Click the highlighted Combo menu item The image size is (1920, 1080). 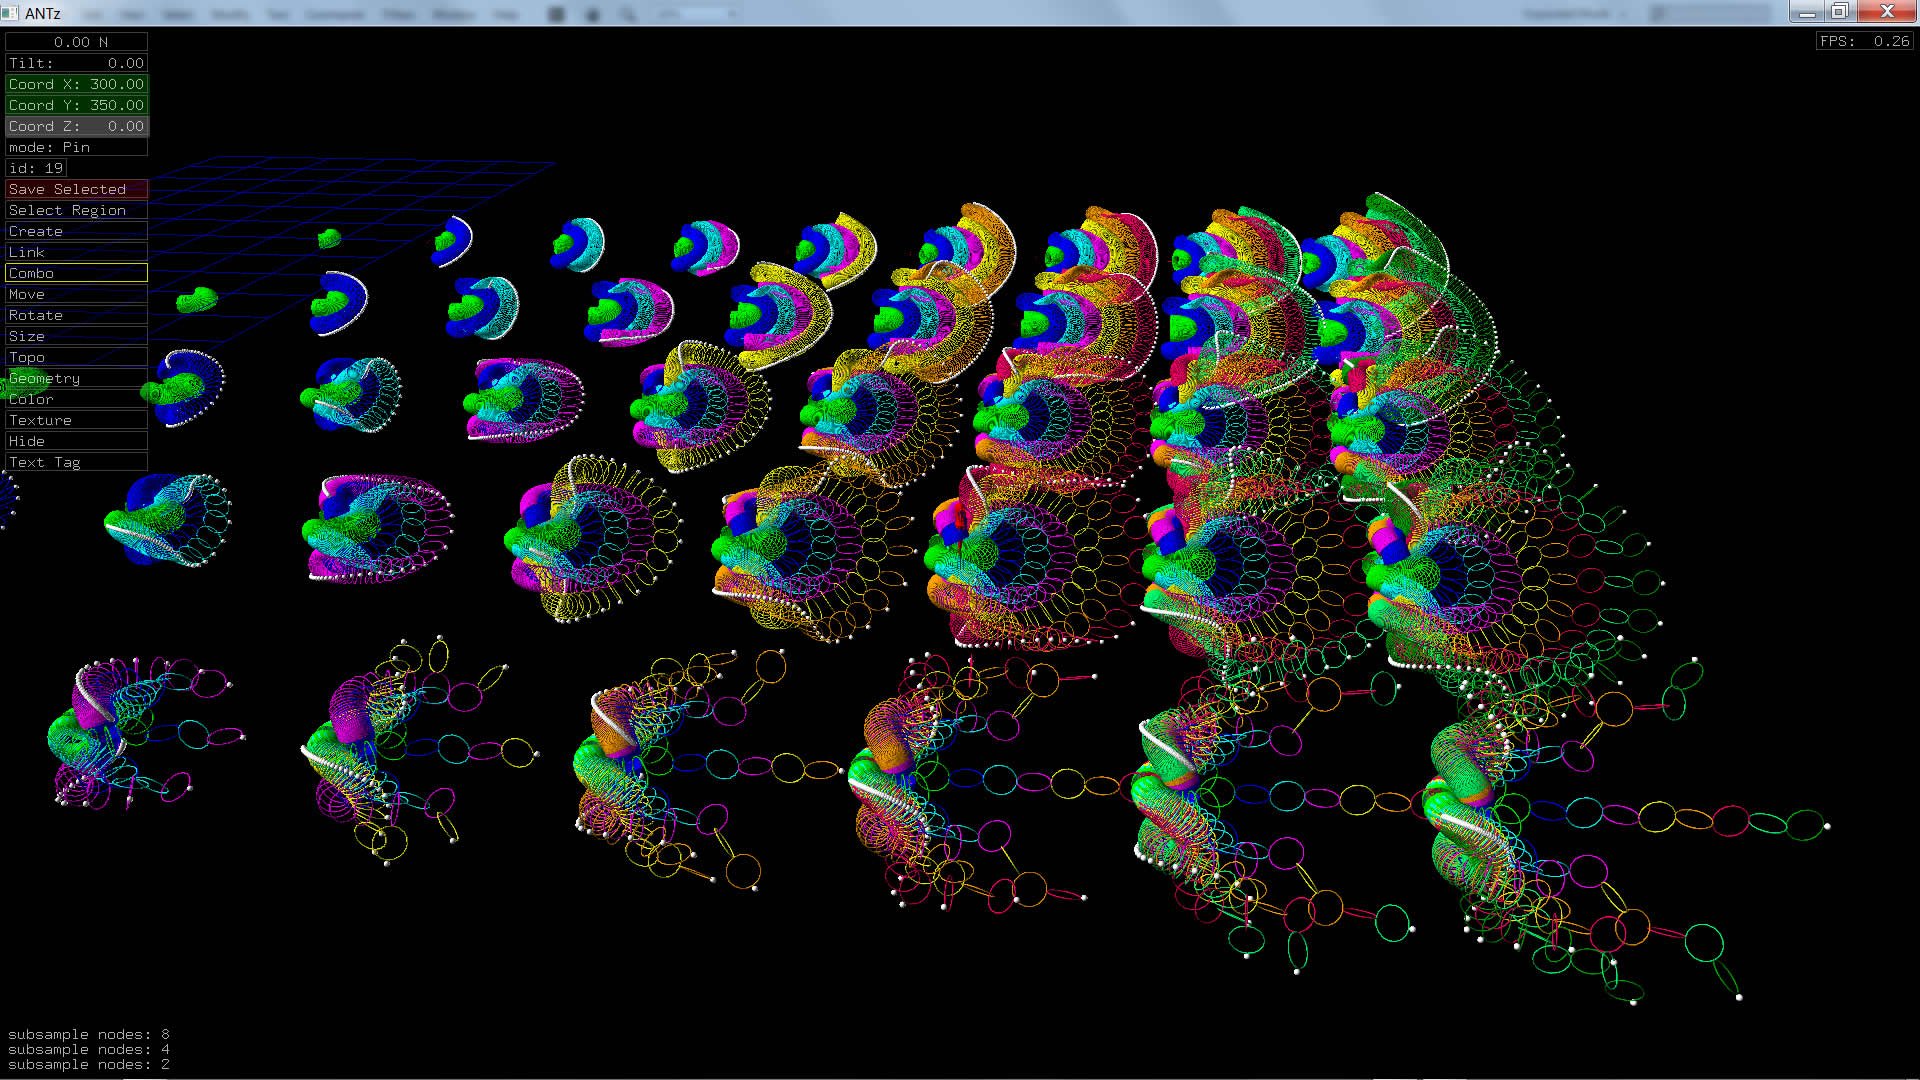76,273
